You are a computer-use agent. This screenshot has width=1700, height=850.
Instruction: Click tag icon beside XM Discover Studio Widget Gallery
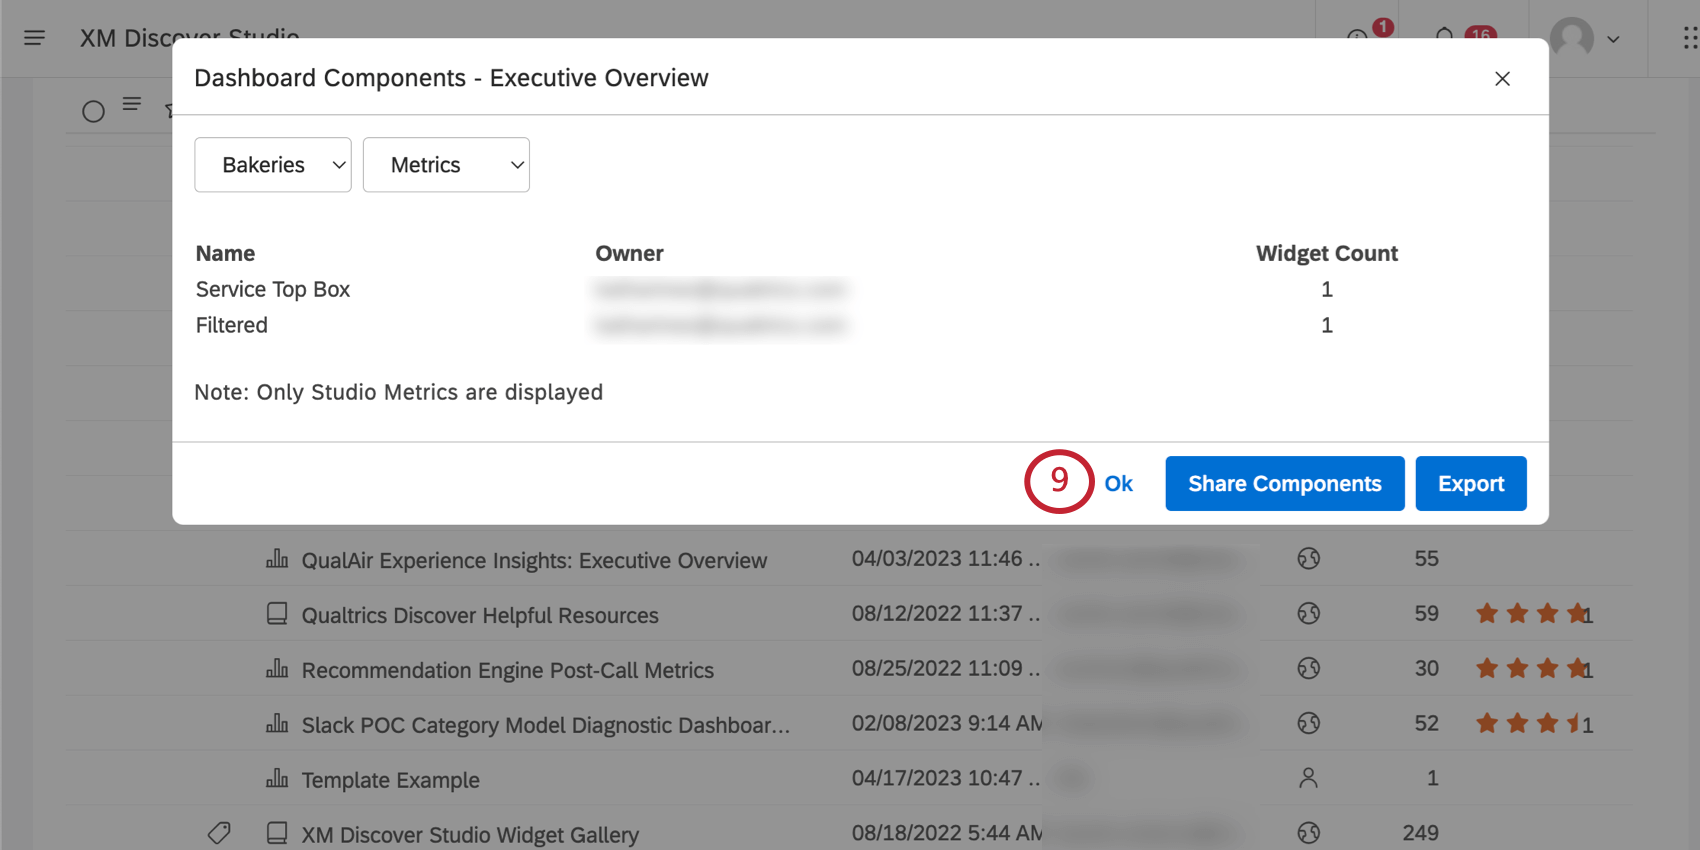(x=219, y=833)
